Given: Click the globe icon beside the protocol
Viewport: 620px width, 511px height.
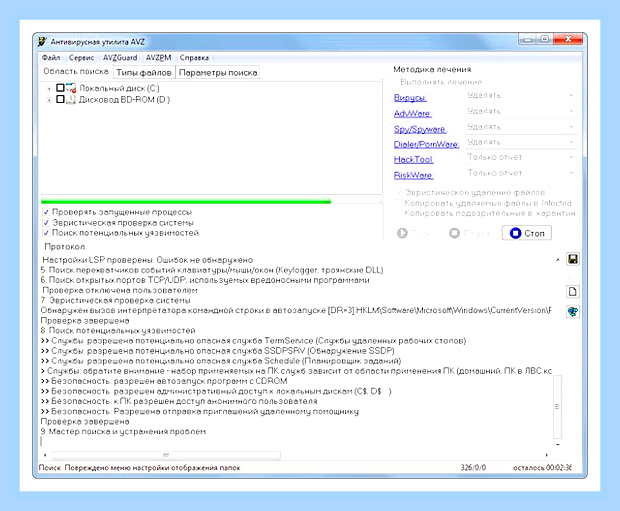Looking at the screenshot, I should point(573,312).
